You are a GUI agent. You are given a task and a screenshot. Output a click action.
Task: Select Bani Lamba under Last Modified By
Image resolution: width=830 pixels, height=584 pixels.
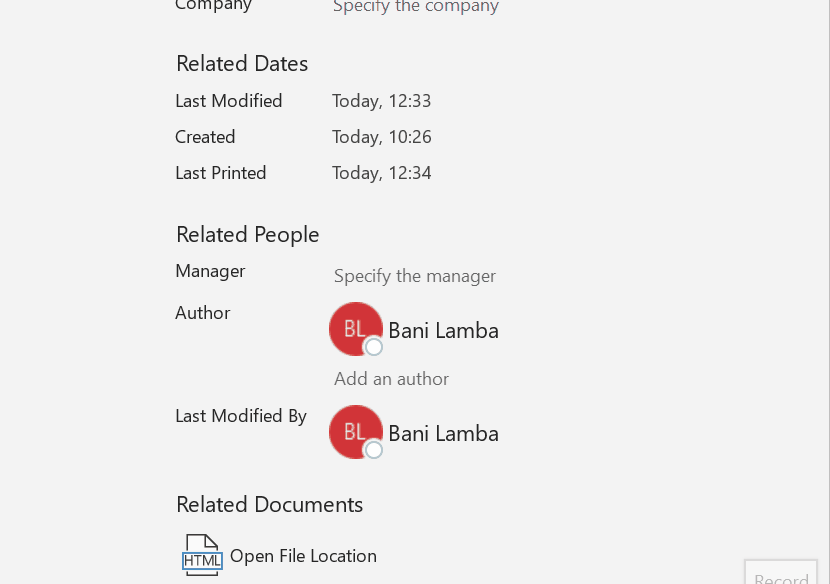click(x=443, y=434)
